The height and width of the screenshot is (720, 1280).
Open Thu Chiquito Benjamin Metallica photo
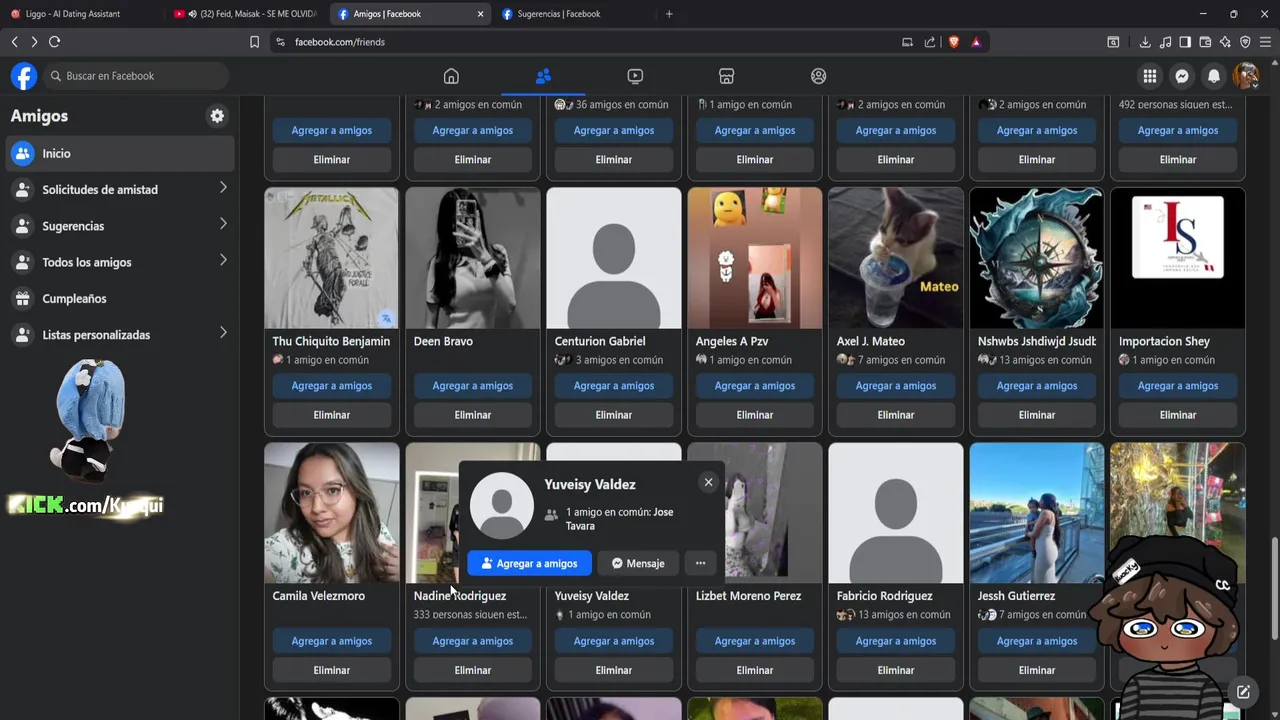(x=331, y=258)
